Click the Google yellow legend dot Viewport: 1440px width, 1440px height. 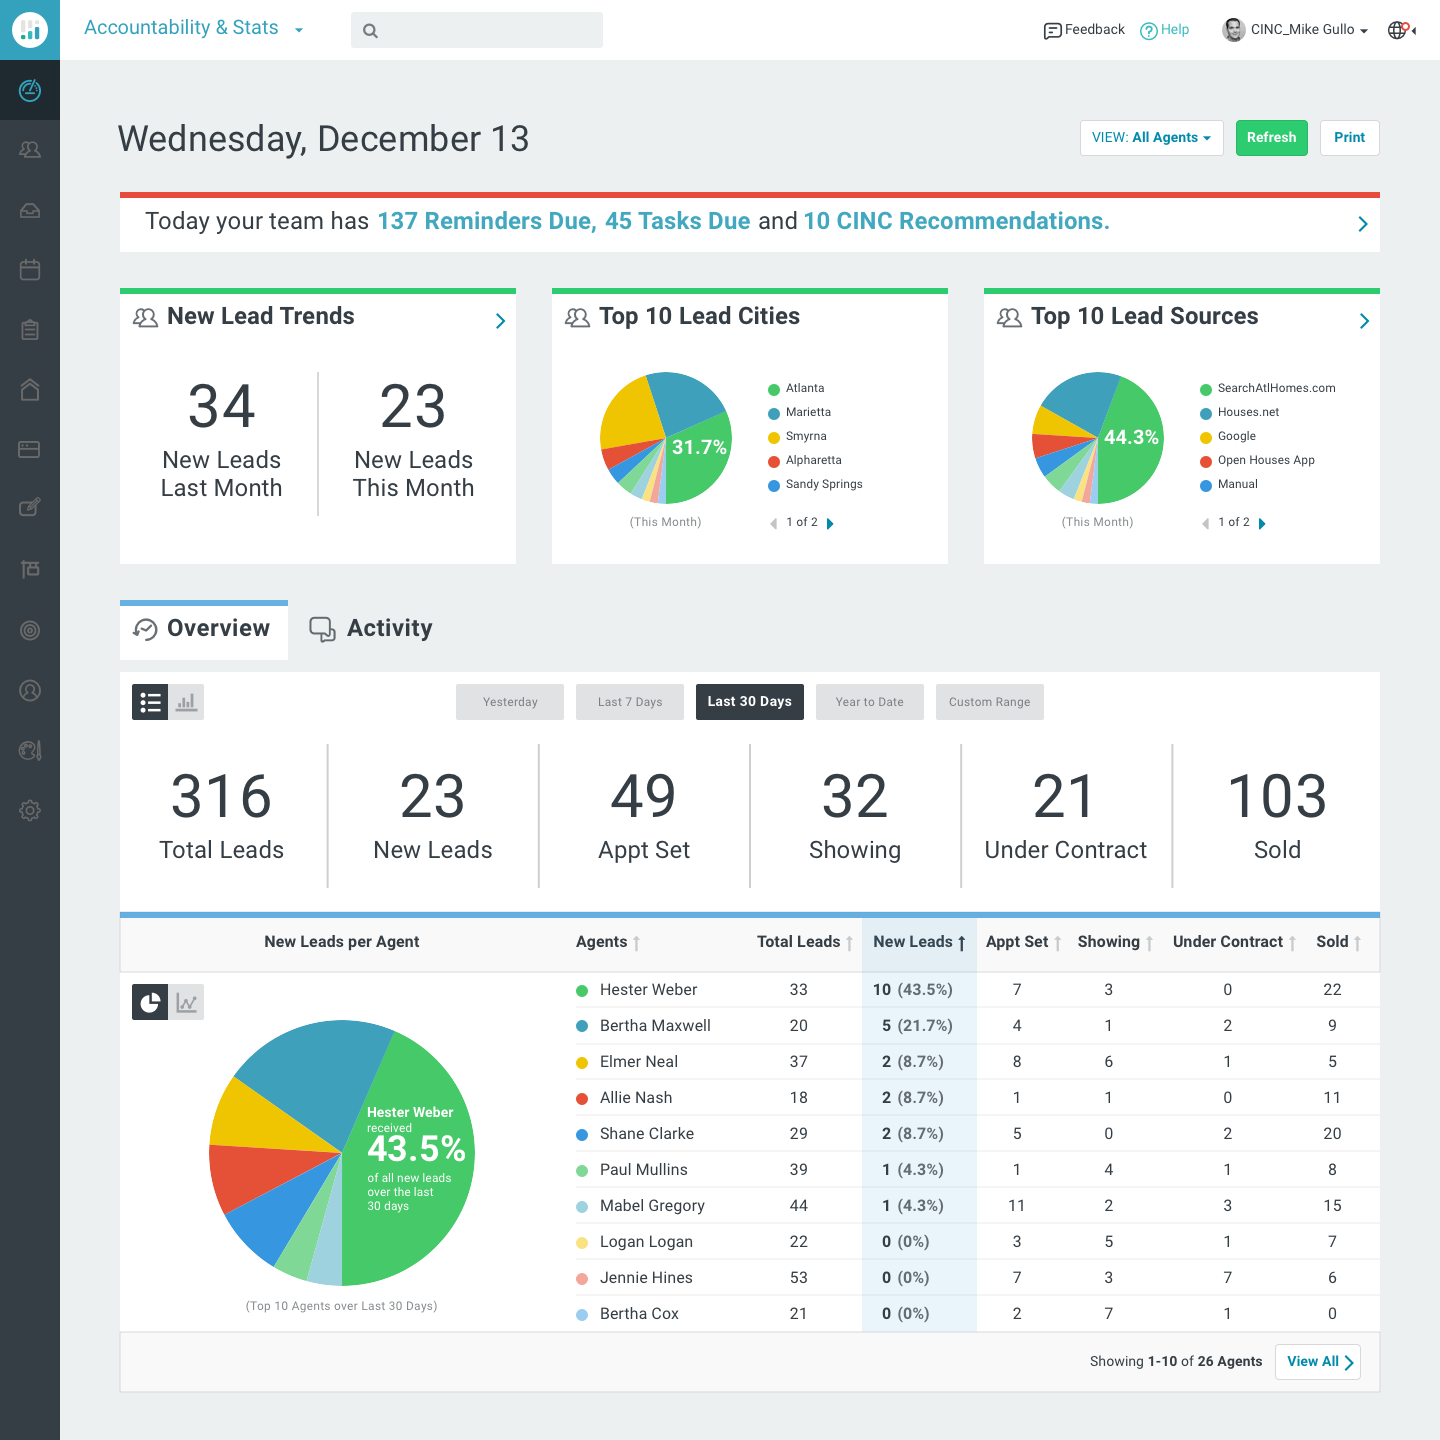point(1206,437)
